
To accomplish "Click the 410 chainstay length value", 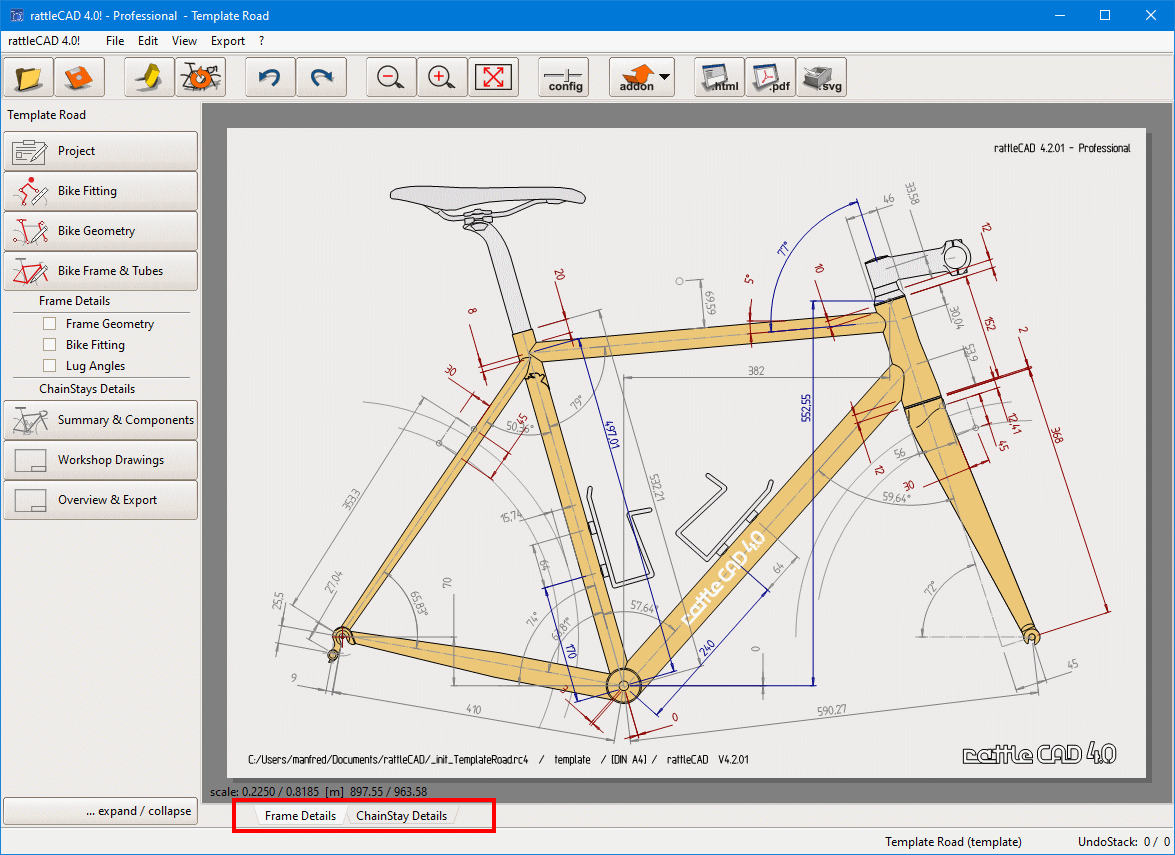I will [x=473, y=709].
